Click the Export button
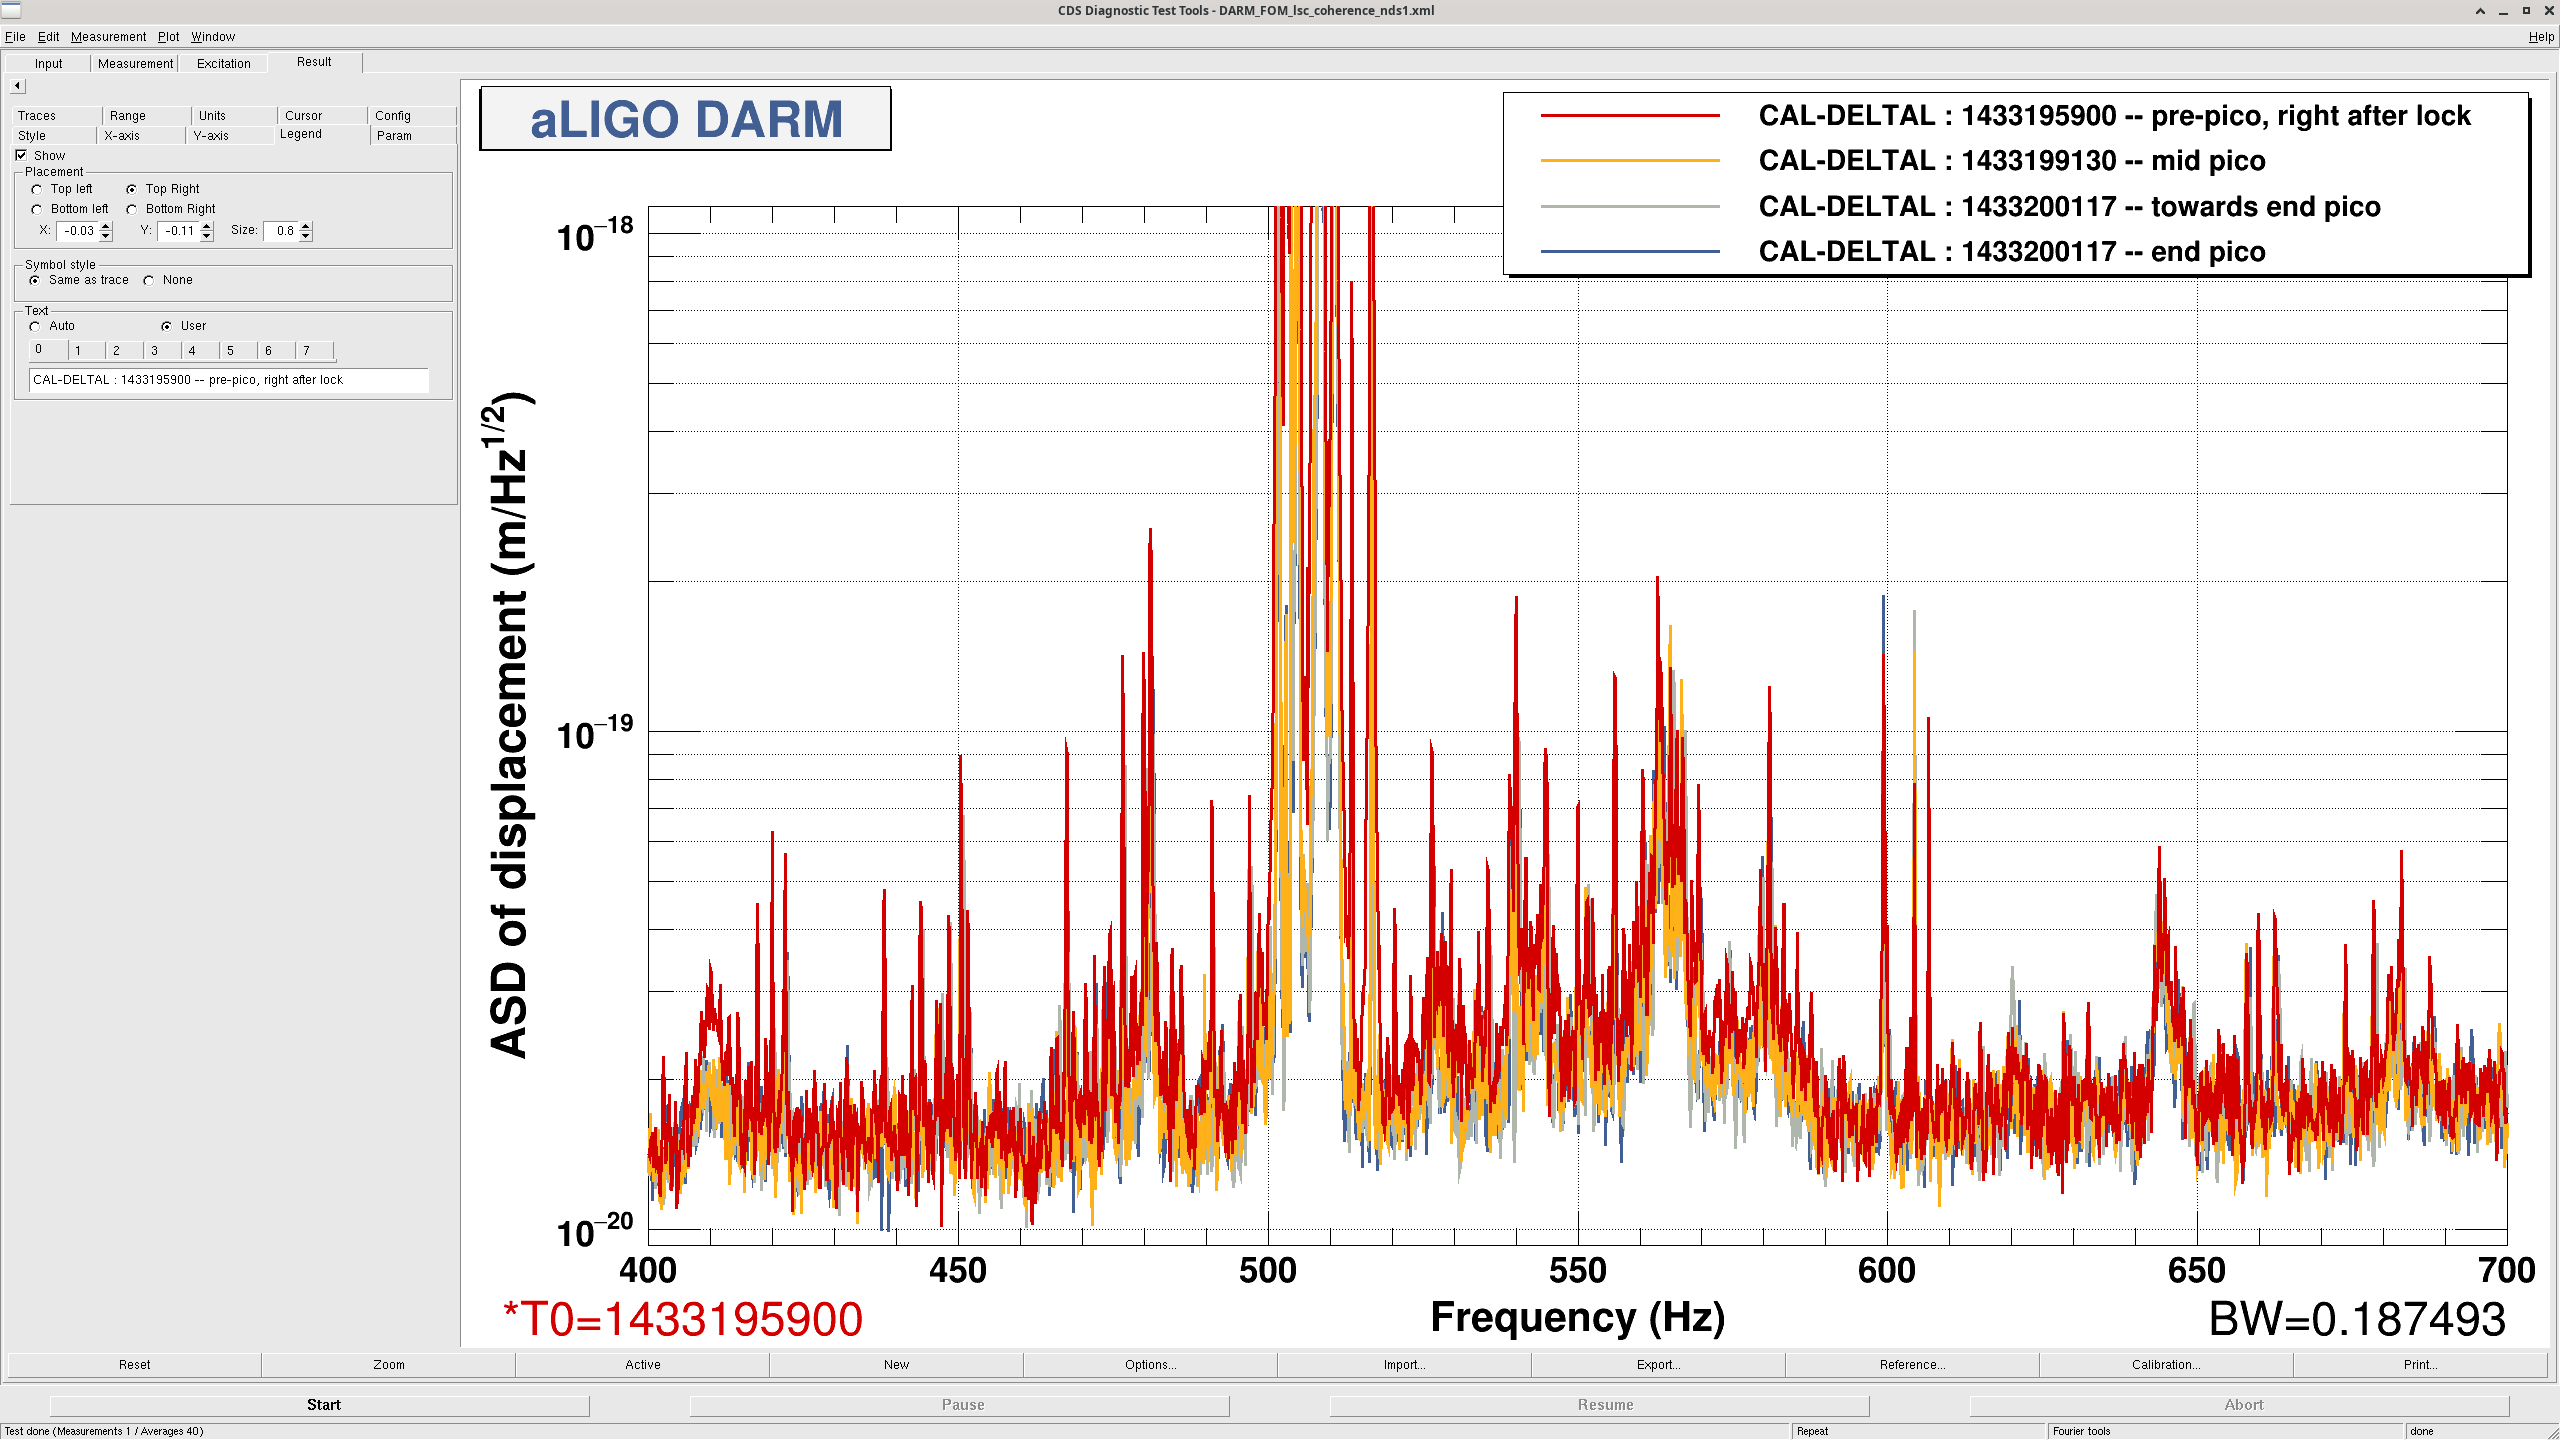 pyautogui.click(x=1659, y=1365)
